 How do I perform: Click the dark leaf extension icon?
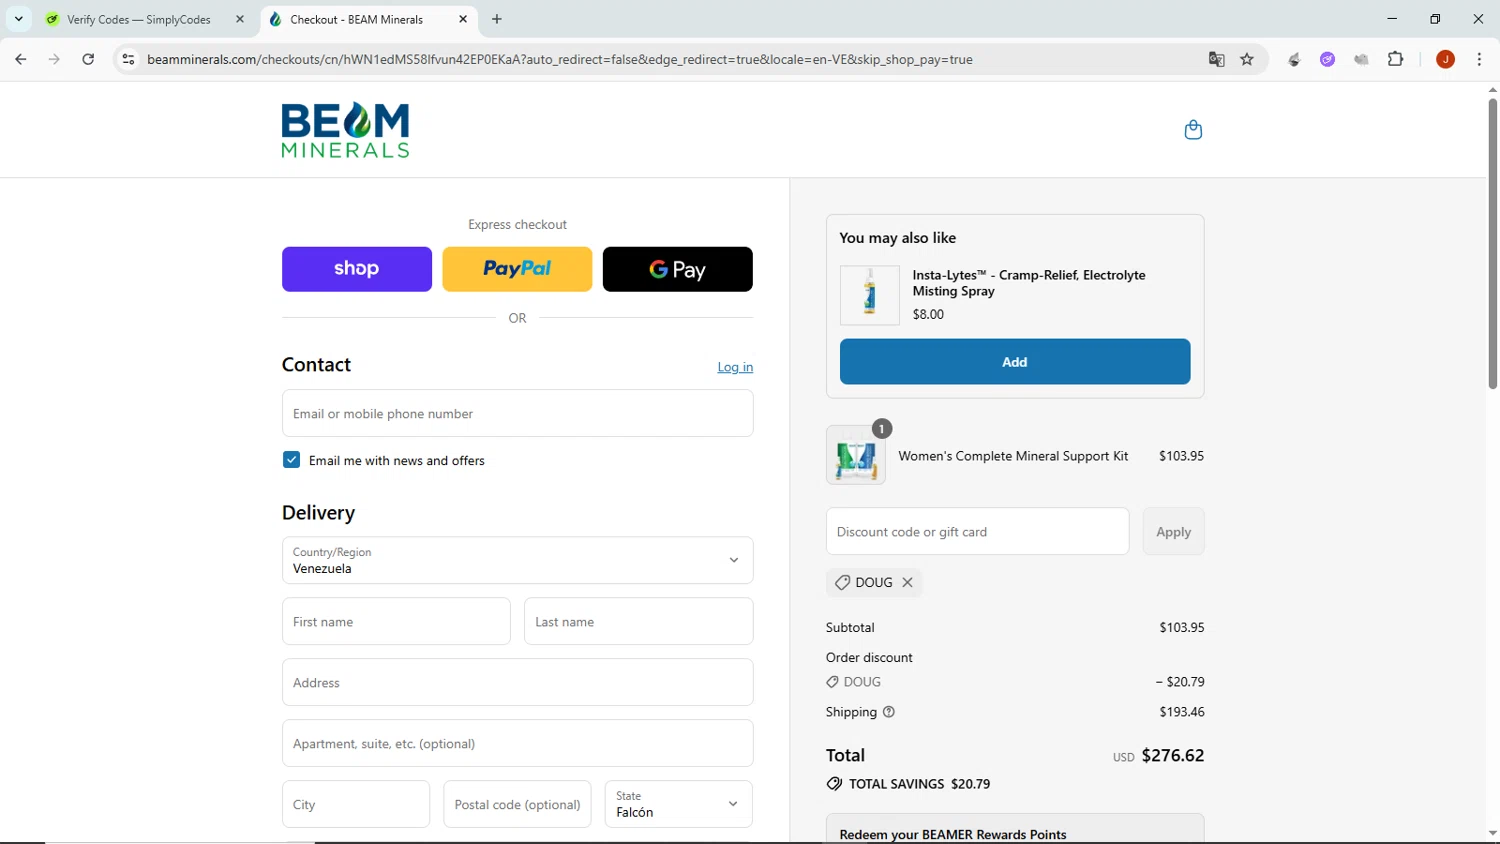point(1294,59)
